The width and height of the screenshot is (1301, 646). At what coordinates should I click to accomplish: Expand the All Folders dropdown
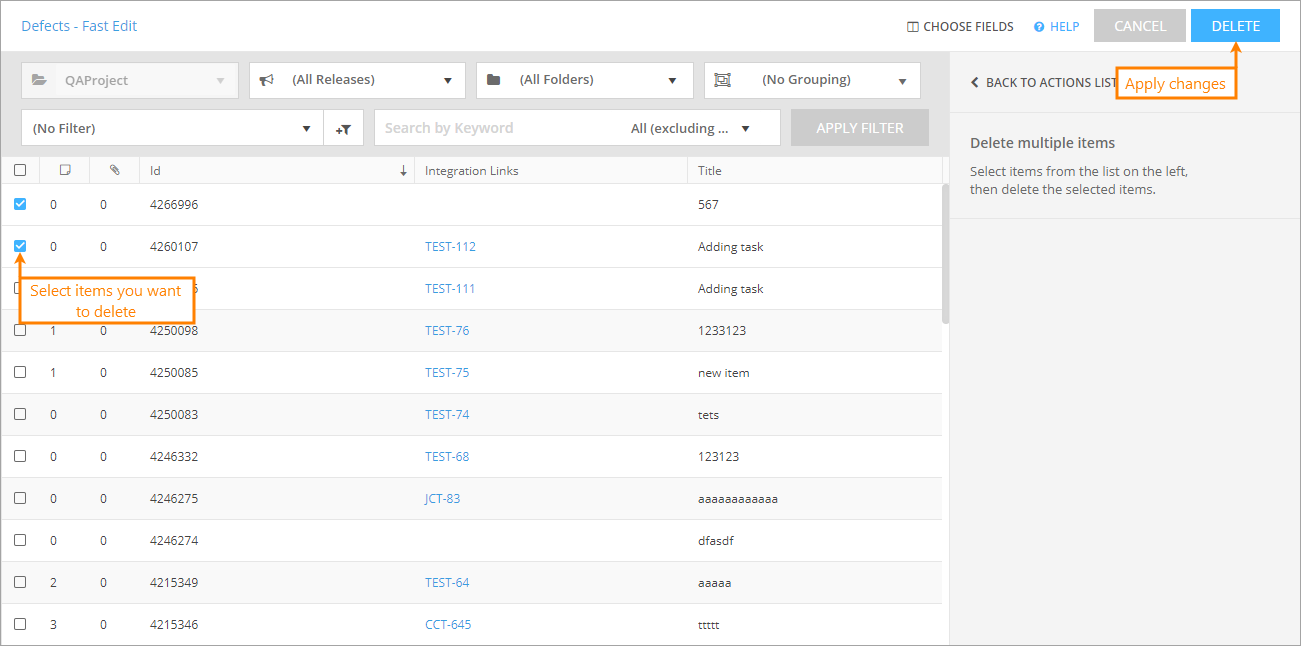click(x=584, y=80)
